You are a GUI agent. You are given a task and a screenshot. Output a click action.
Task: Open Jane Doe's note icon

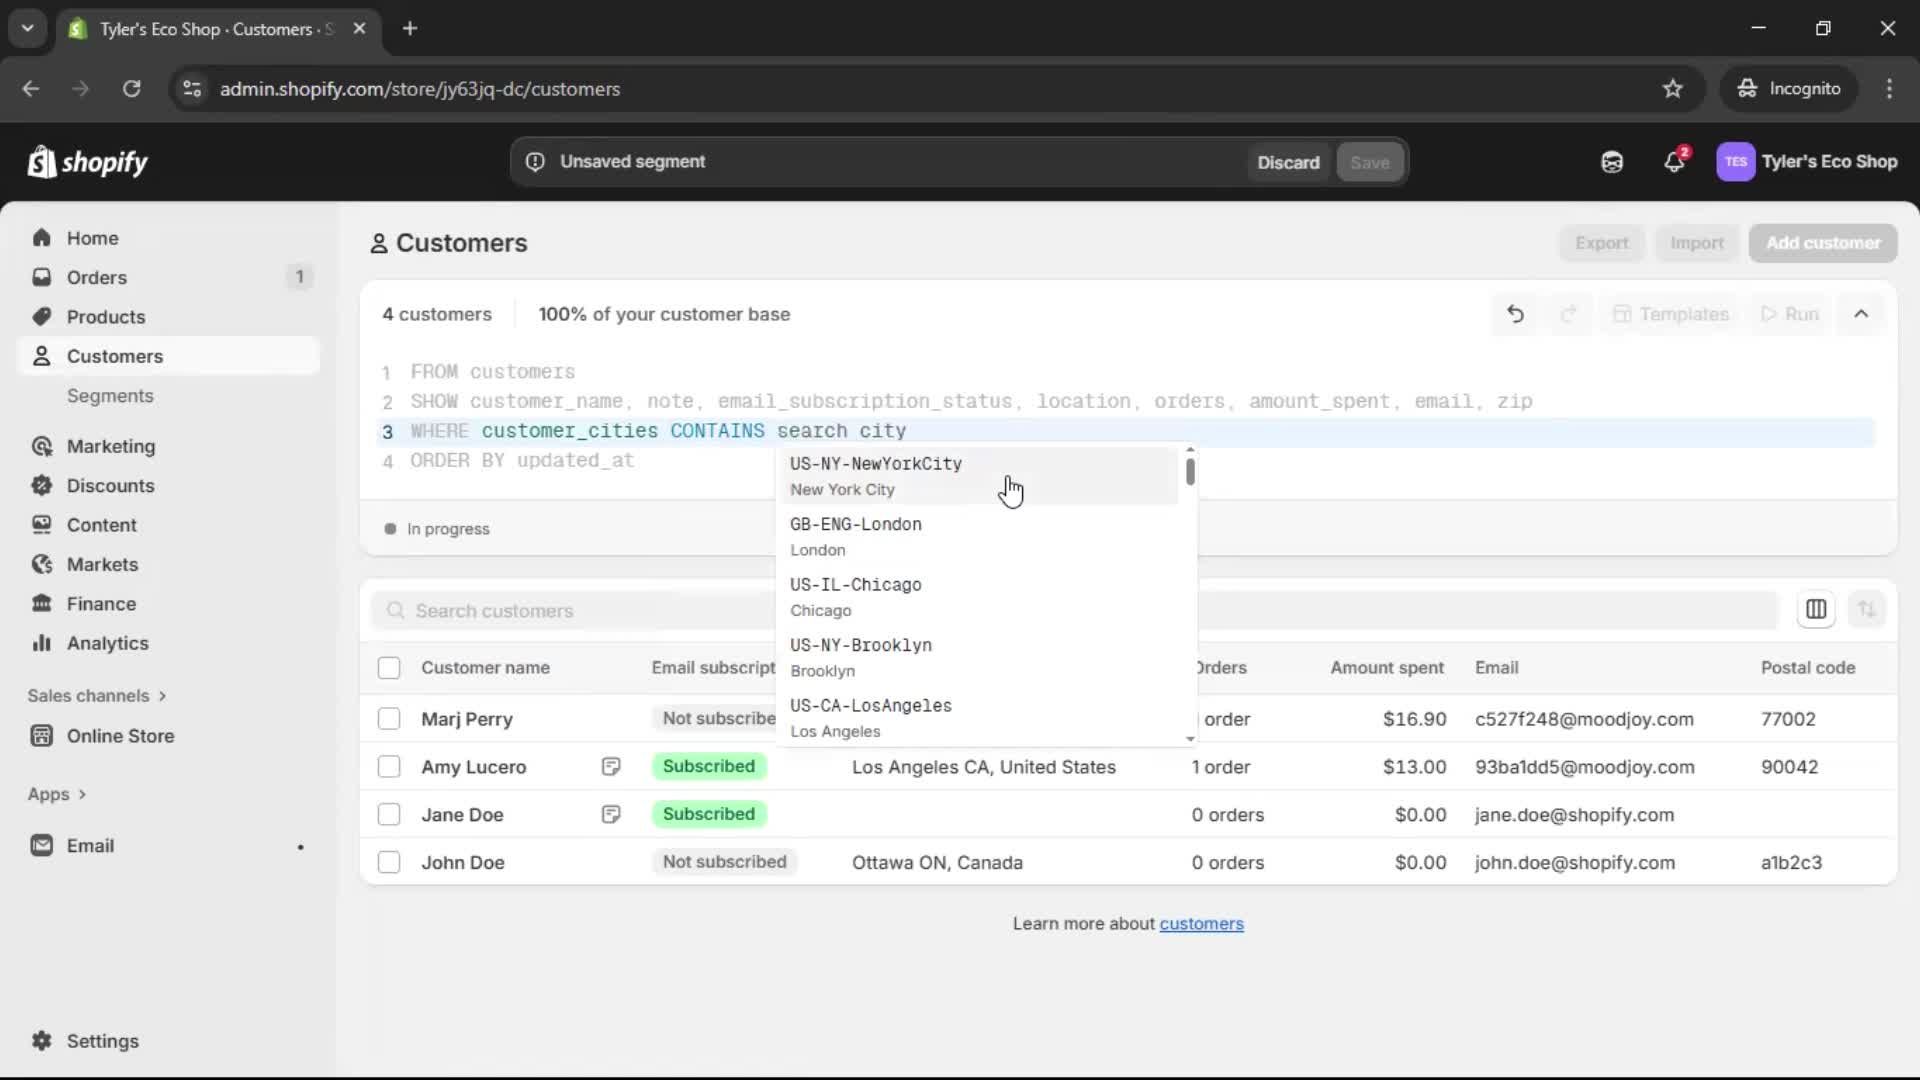pos(611,815)
